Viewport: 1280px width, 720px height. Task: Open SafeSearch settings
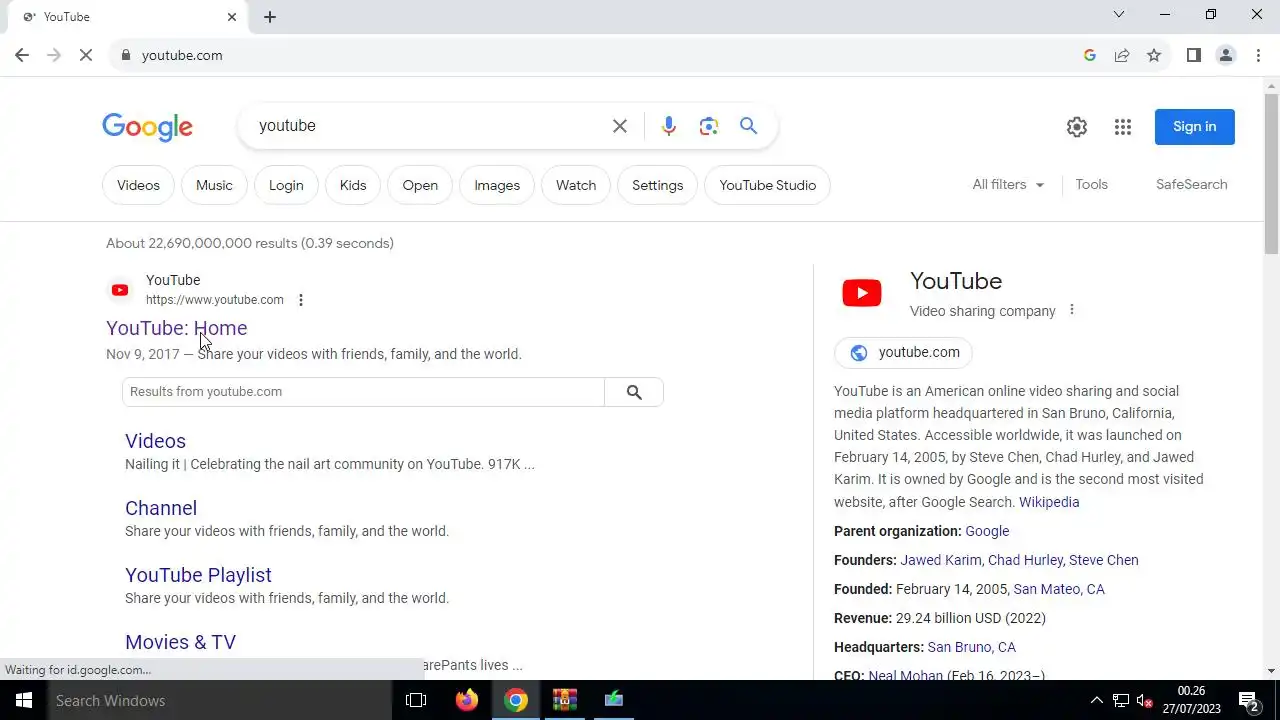coord(1191,185)
